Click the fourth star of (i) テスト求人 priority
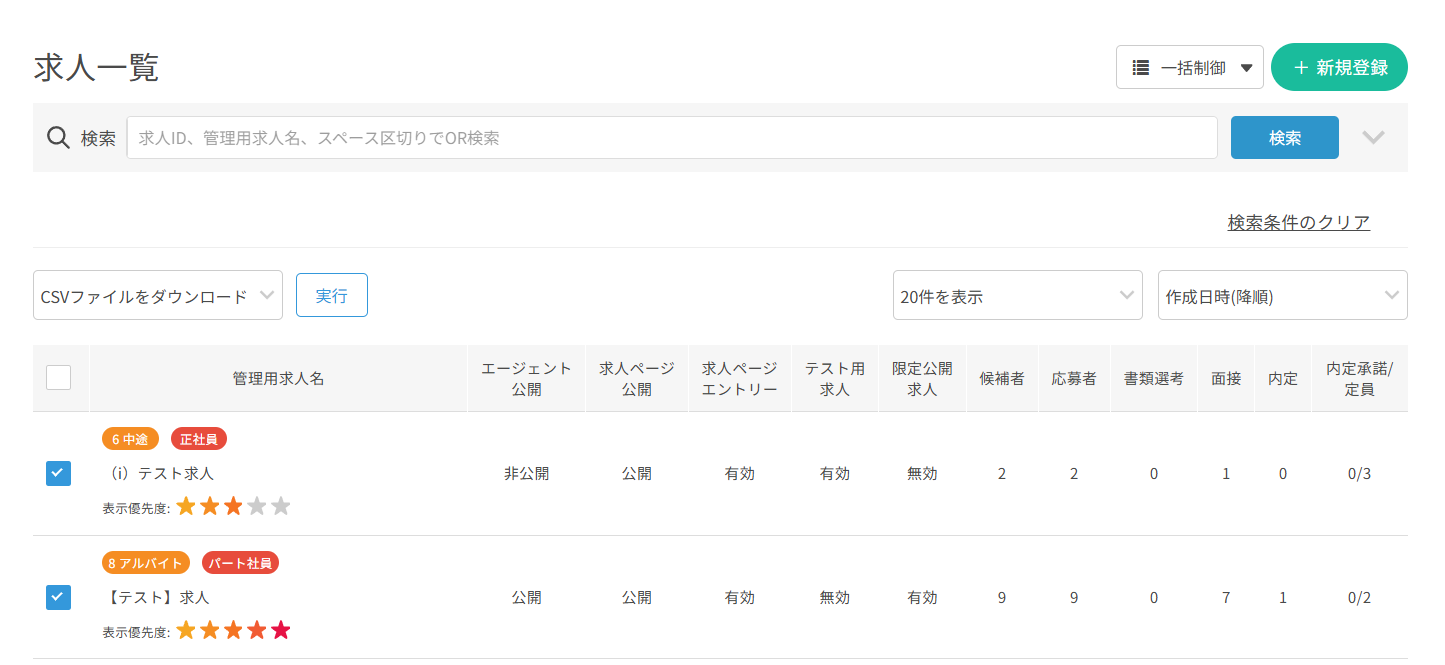Screen dimensions: 1445x665 coord(257,506)
